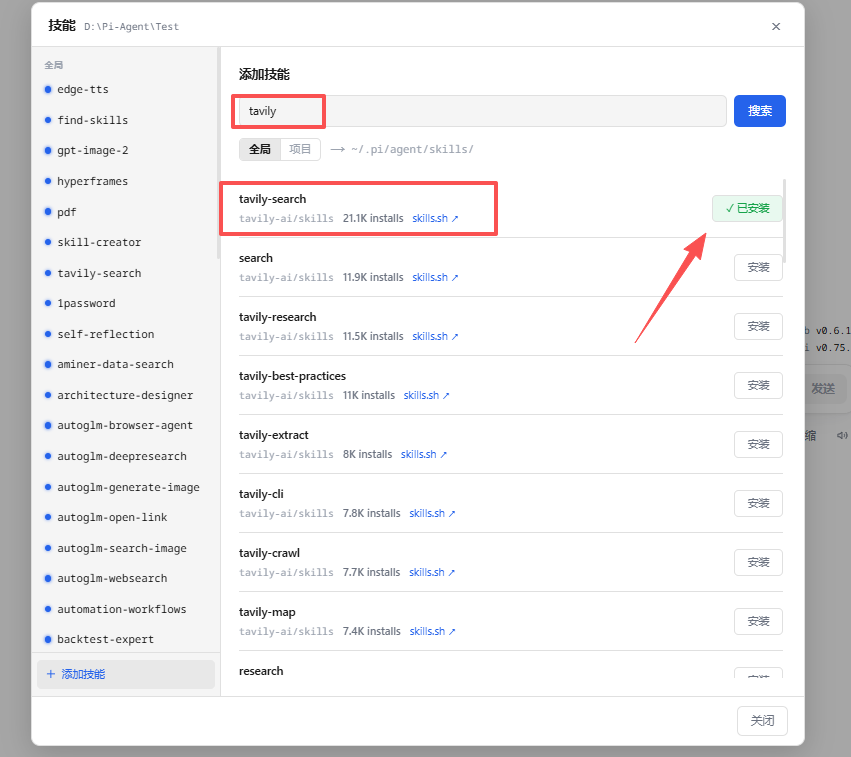Click the tavily-crawl result title
851x757 pixels.
(269, 554)
